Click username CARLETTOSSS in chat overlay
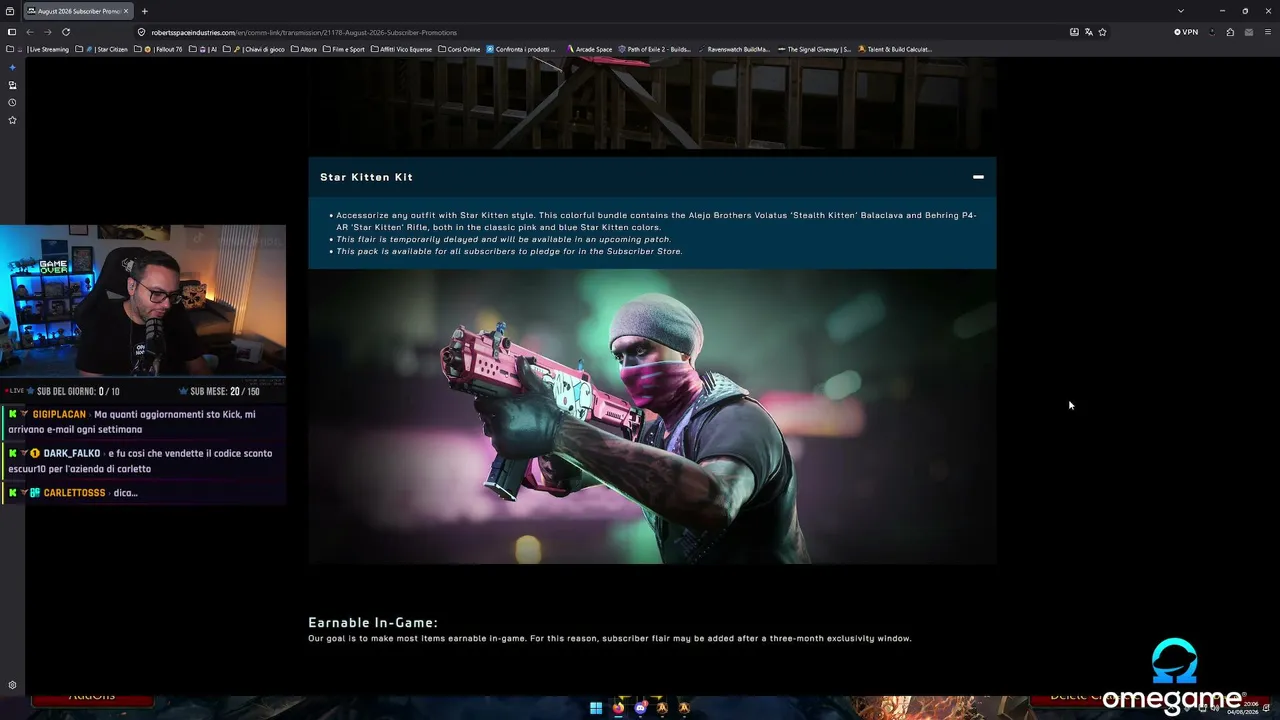Screen dimensions: 1280x720 coord(74,492)
